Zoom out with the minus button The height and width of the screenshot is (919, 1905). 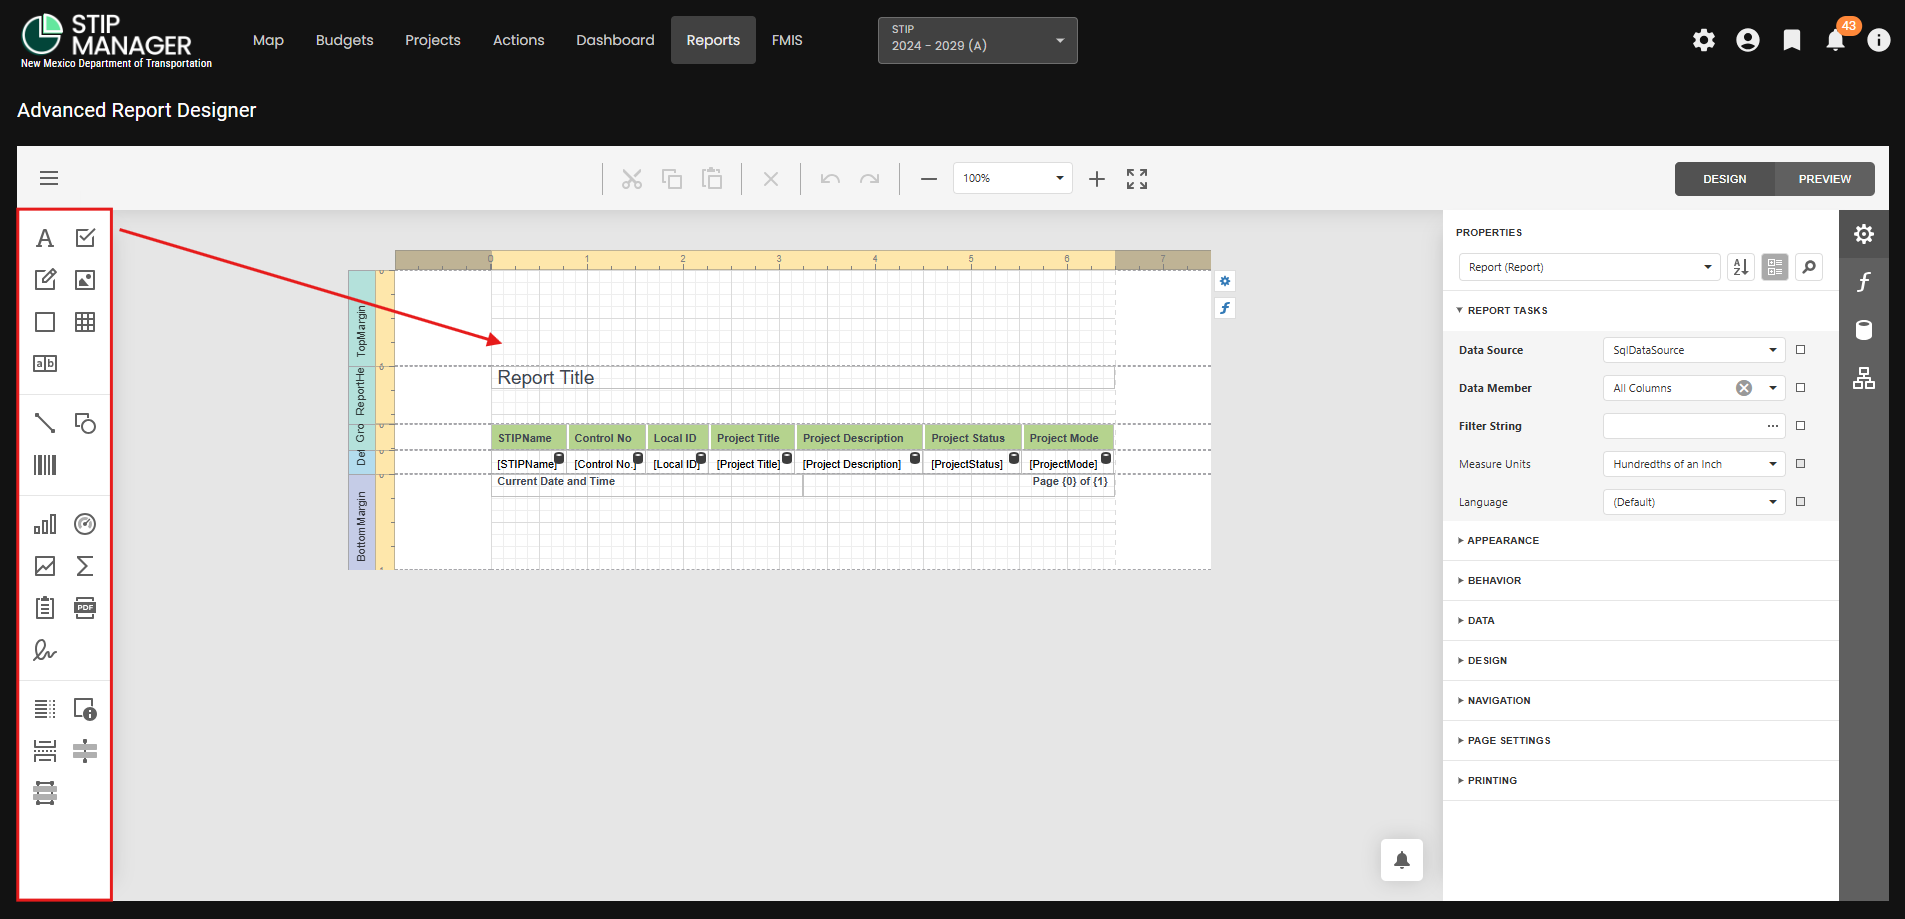(x=929, y=179)
